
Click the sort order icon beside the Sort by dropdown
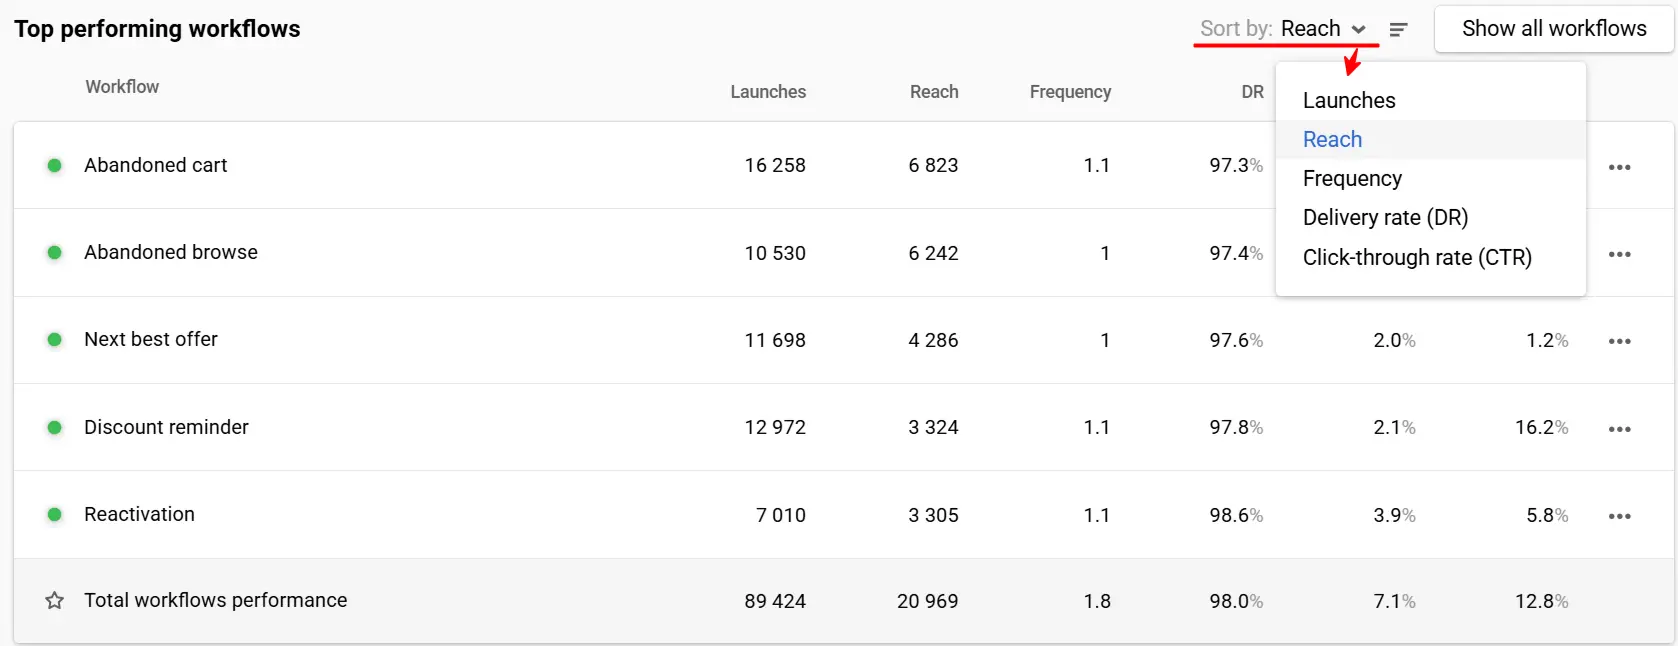coord(1399,29)
